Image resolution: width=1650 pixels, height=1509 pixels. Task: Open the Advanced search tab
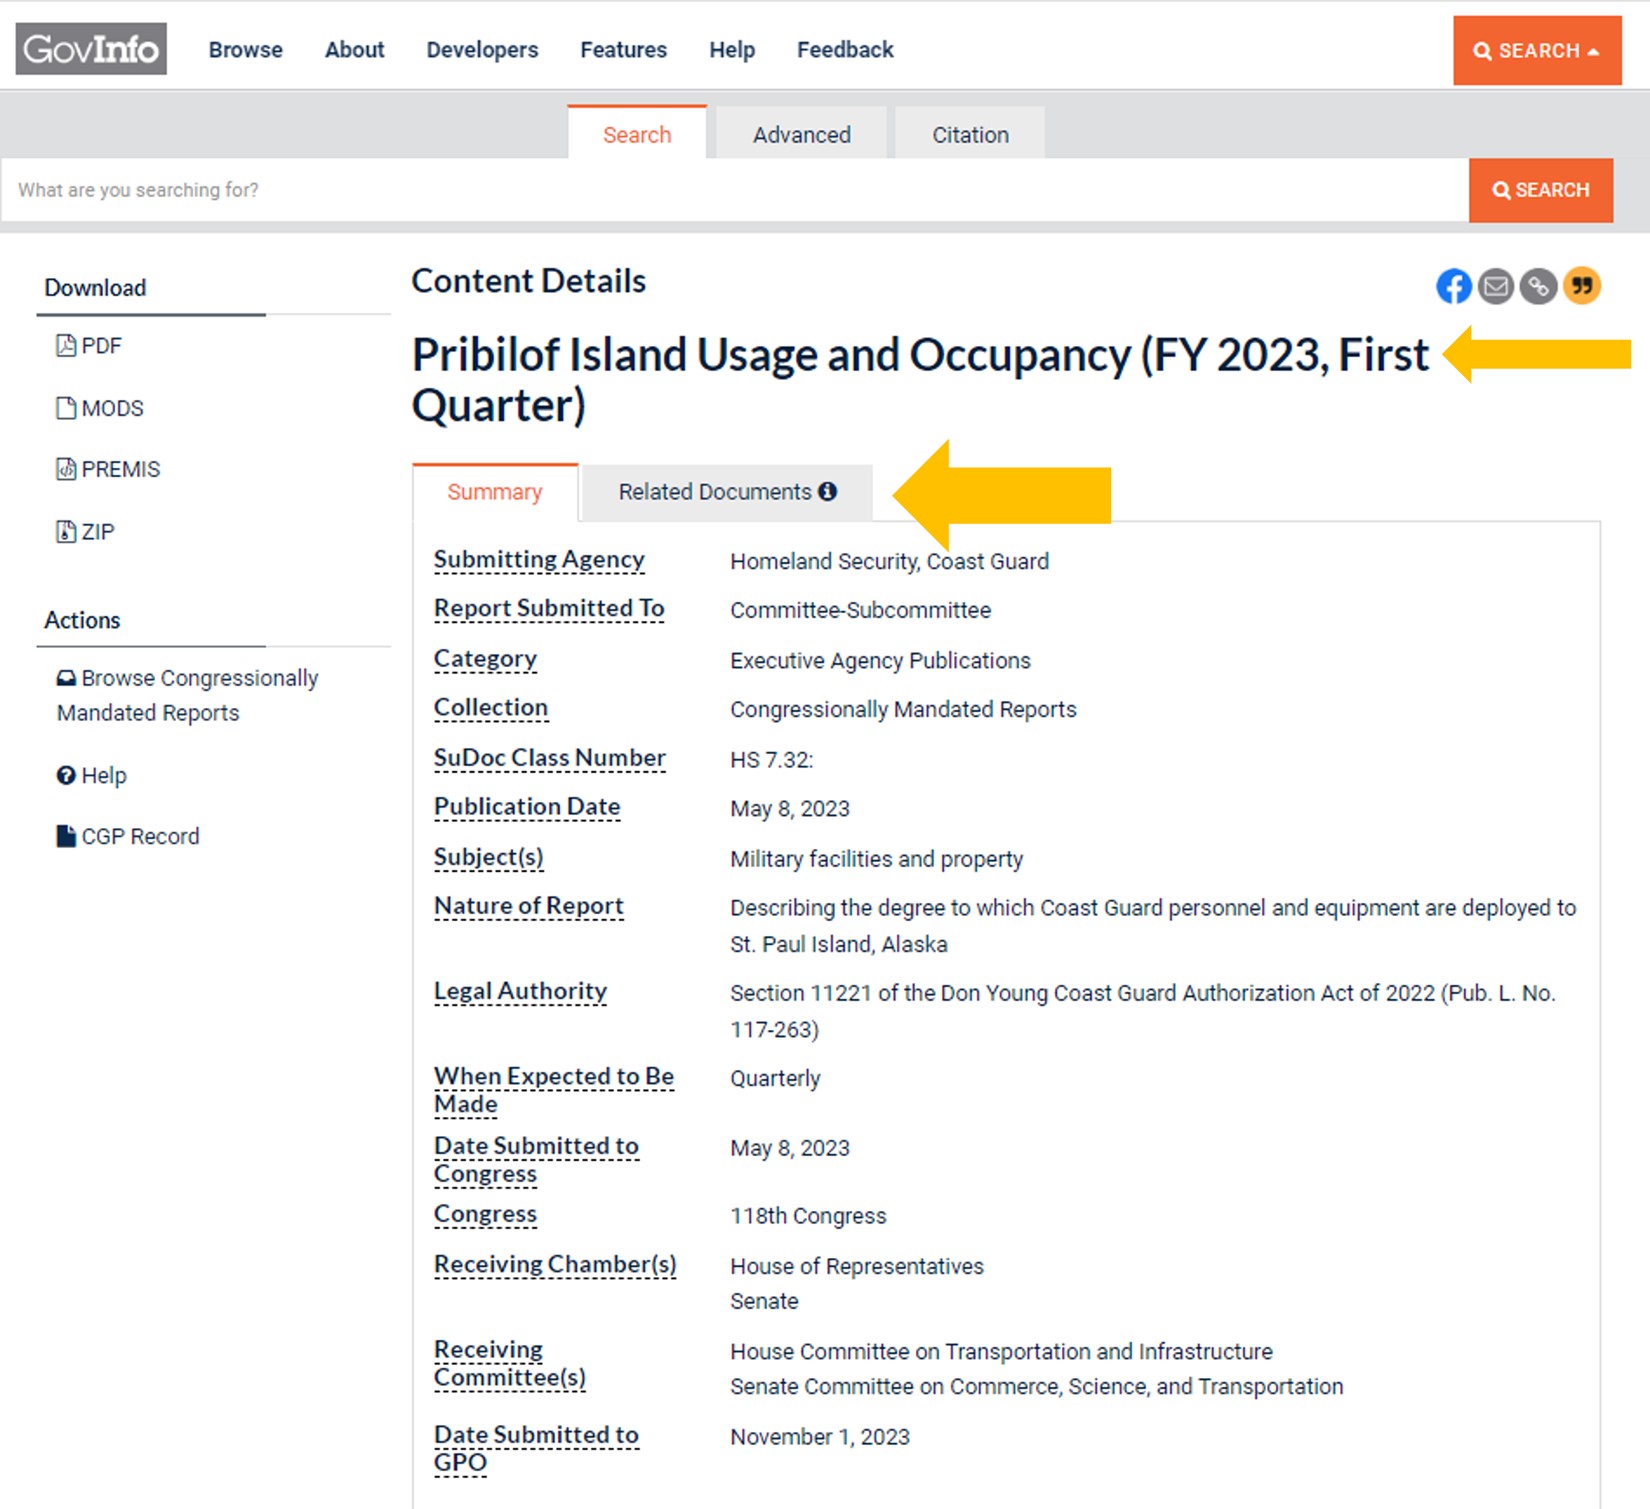[x=800, y=134]
